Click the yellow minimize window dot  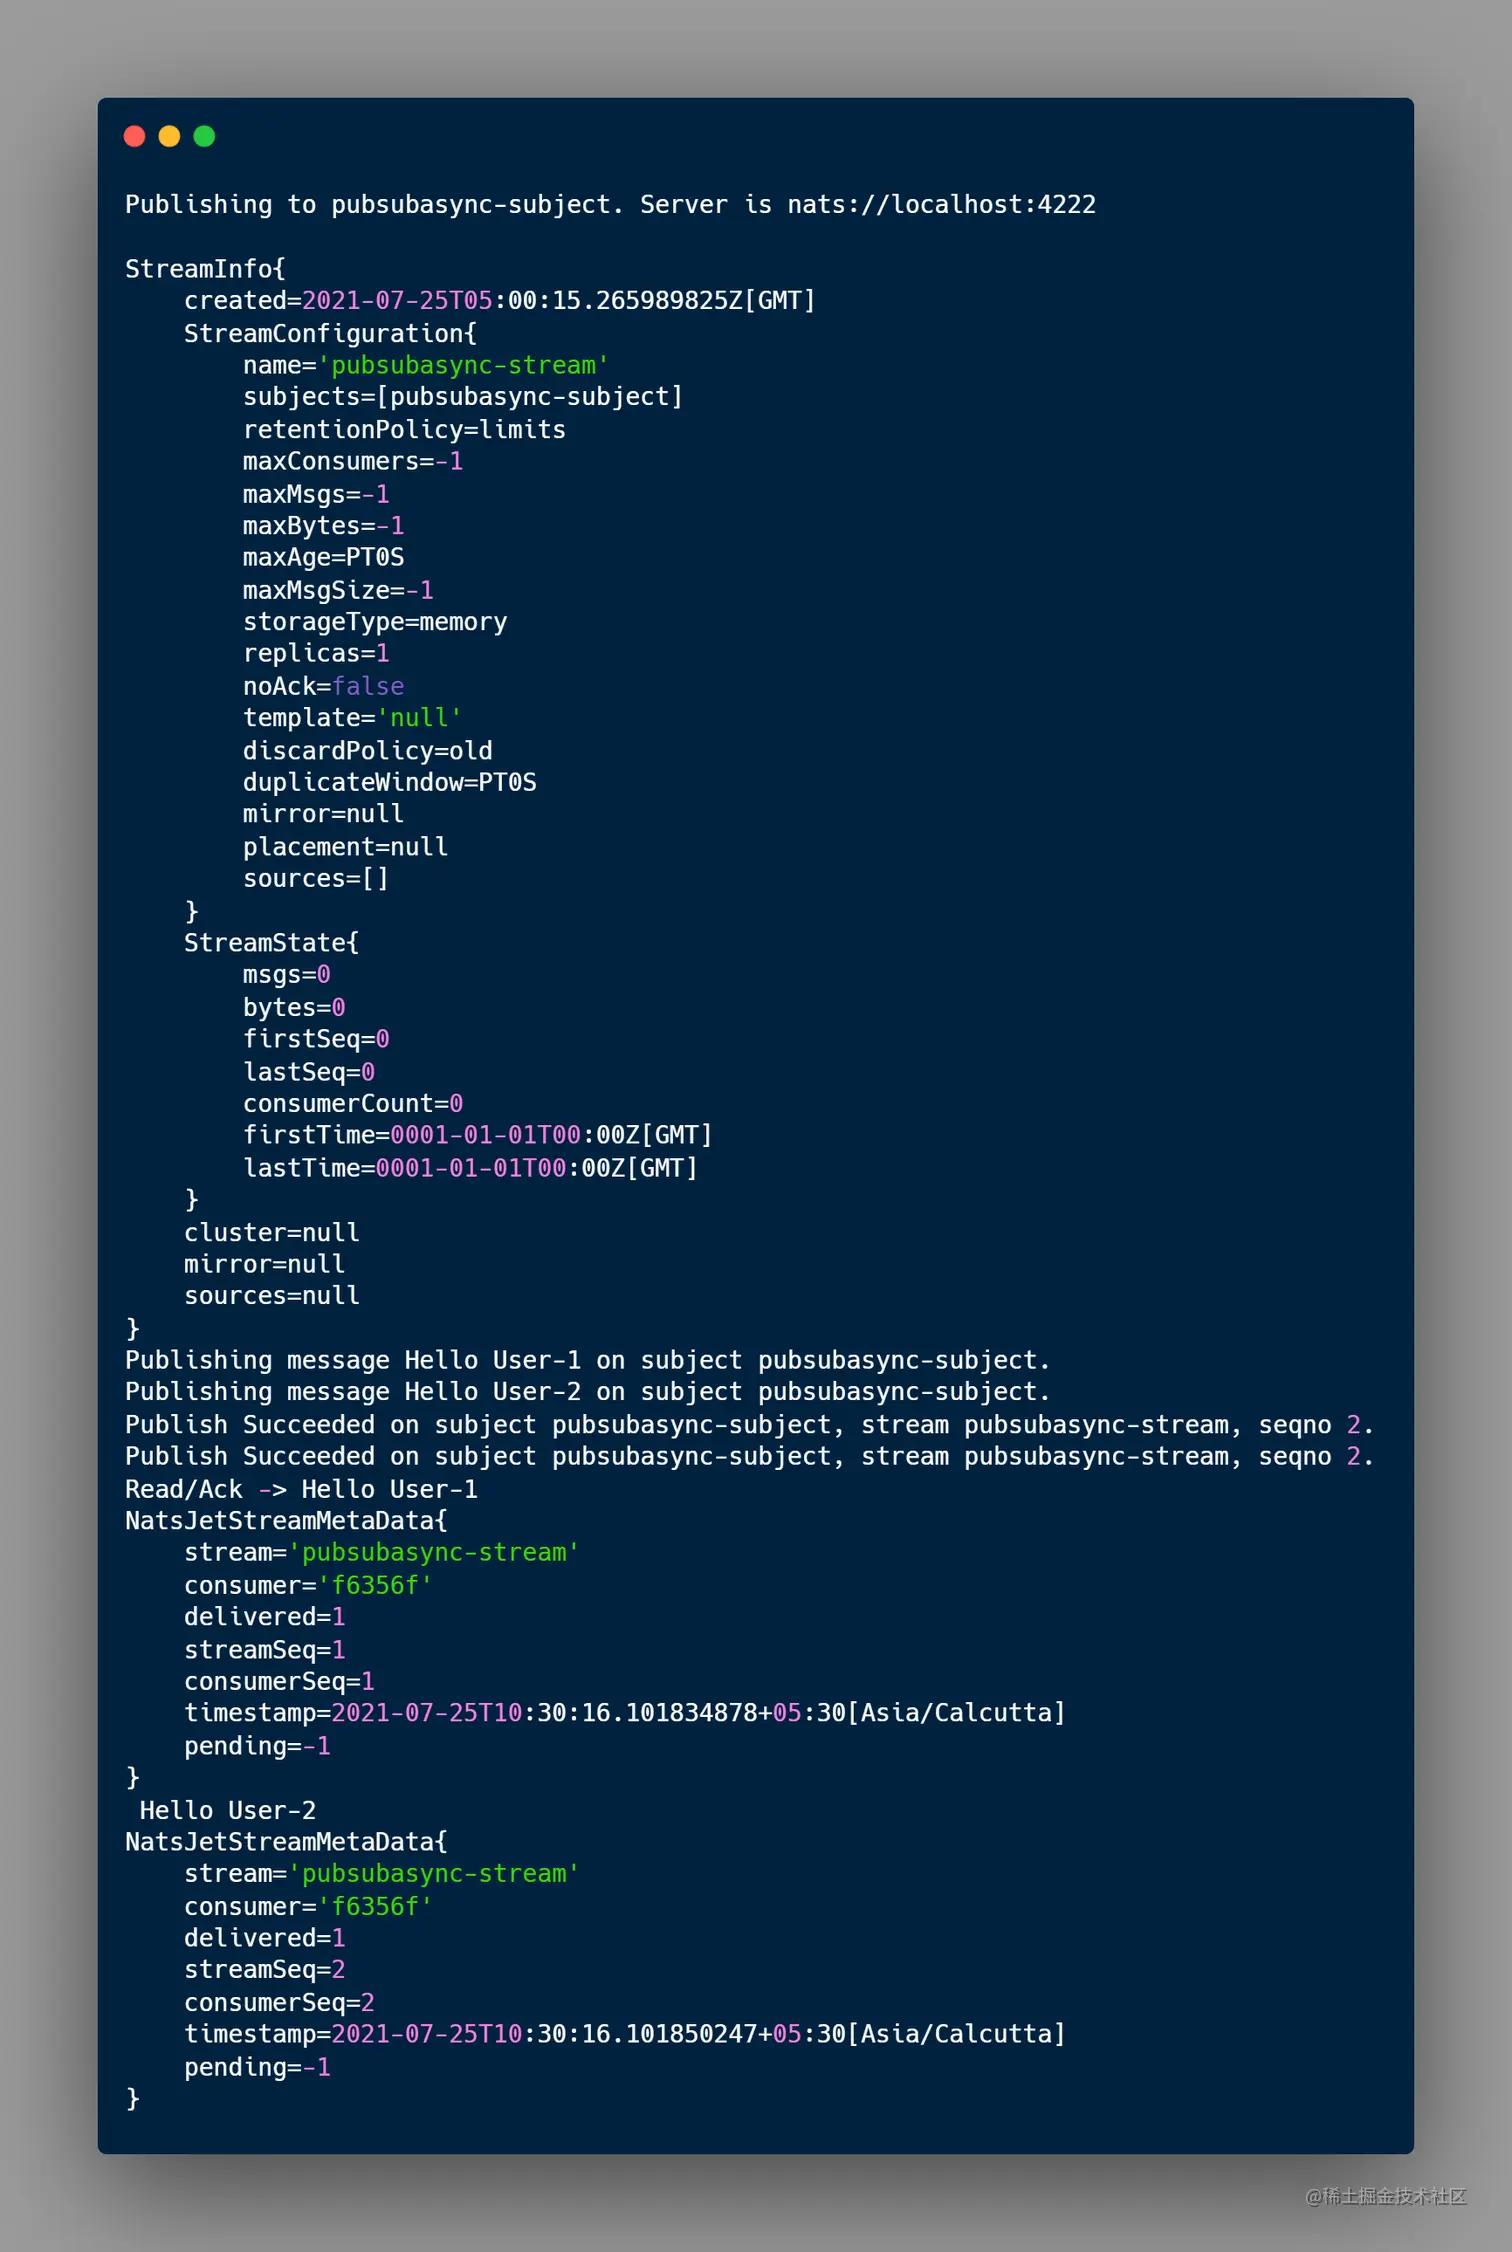pos(170,136)
